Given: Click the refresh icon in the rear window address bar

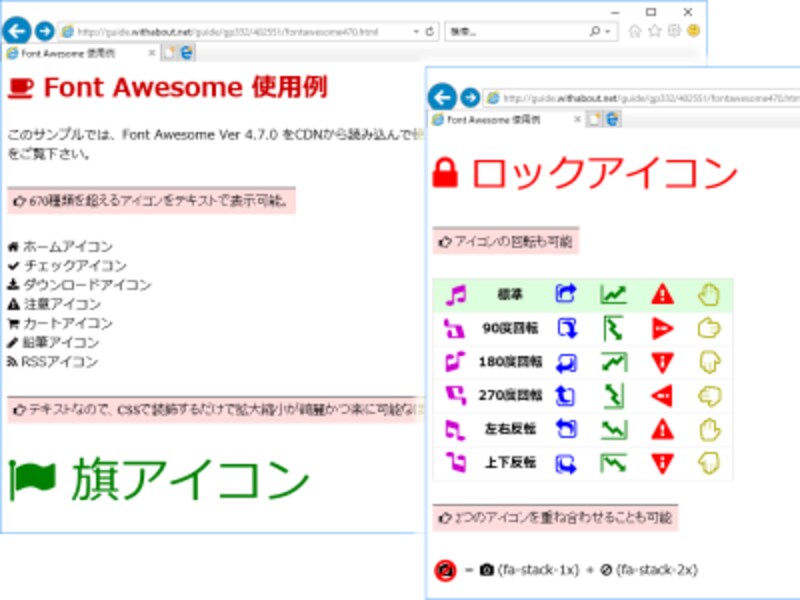Looking at the screenshot, I should pyautogui.click(x=430, y=32).
